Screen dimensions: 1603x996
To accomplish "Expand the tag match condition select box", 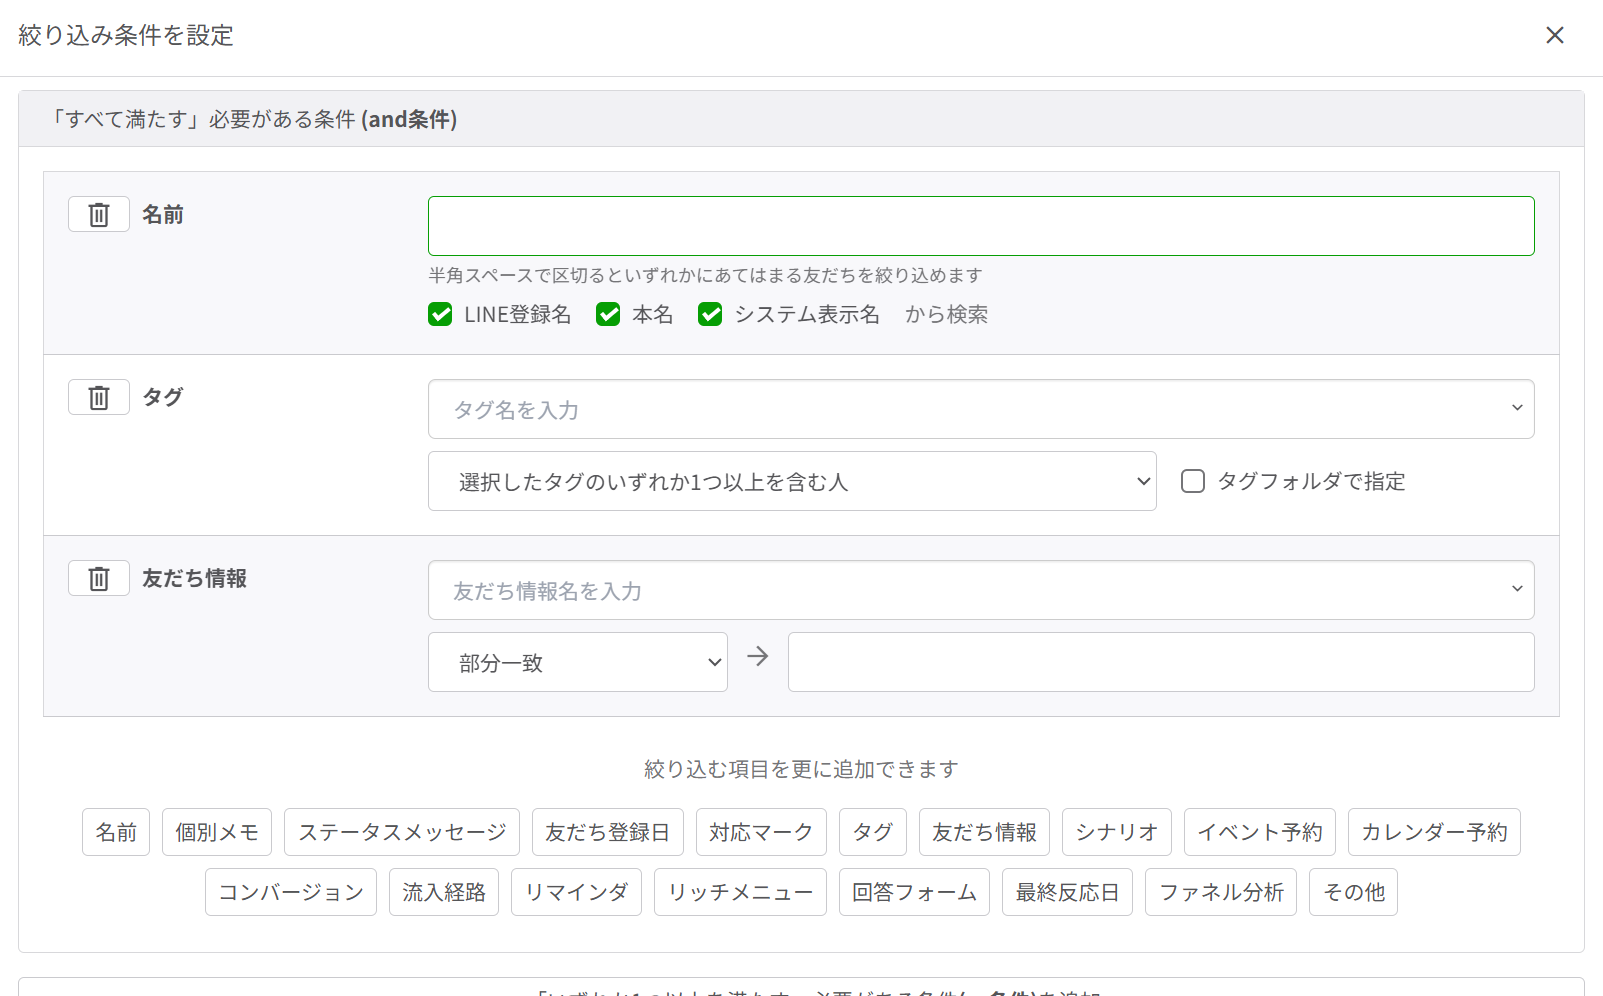I will click(x=791, y=482).
